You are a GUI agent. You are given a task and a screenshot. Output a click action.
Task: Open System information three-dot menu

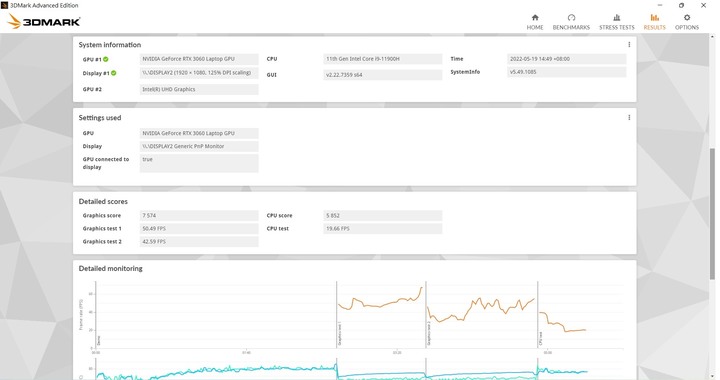pyautogui.click(x=629, y=45)
